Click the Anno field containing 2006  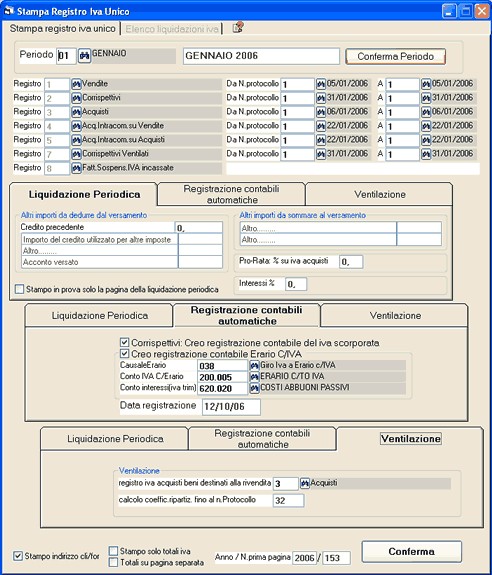click(x=304, y=558)
